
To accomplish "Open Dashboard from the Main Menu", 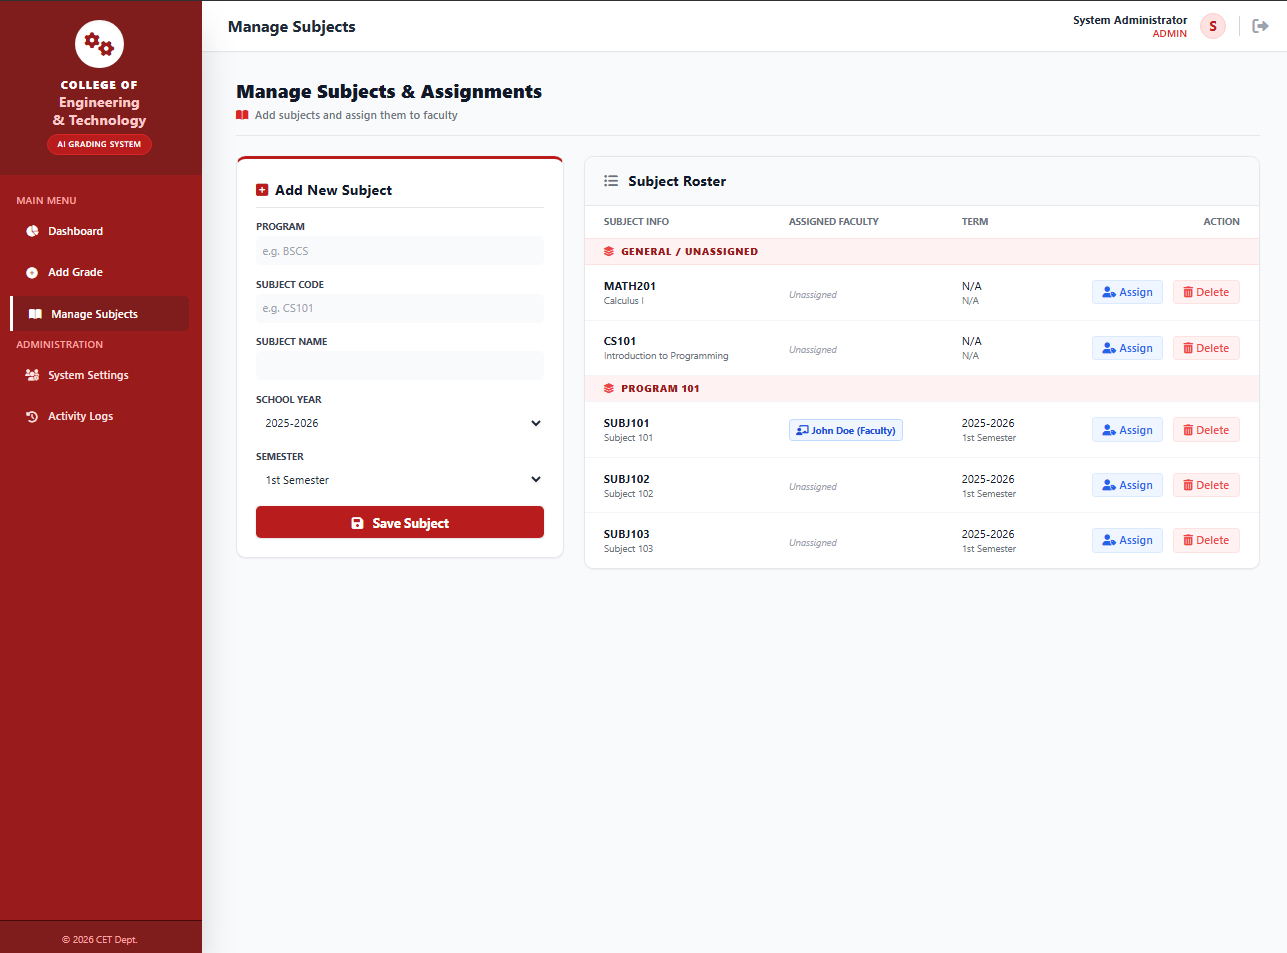I will click(75, 231).
